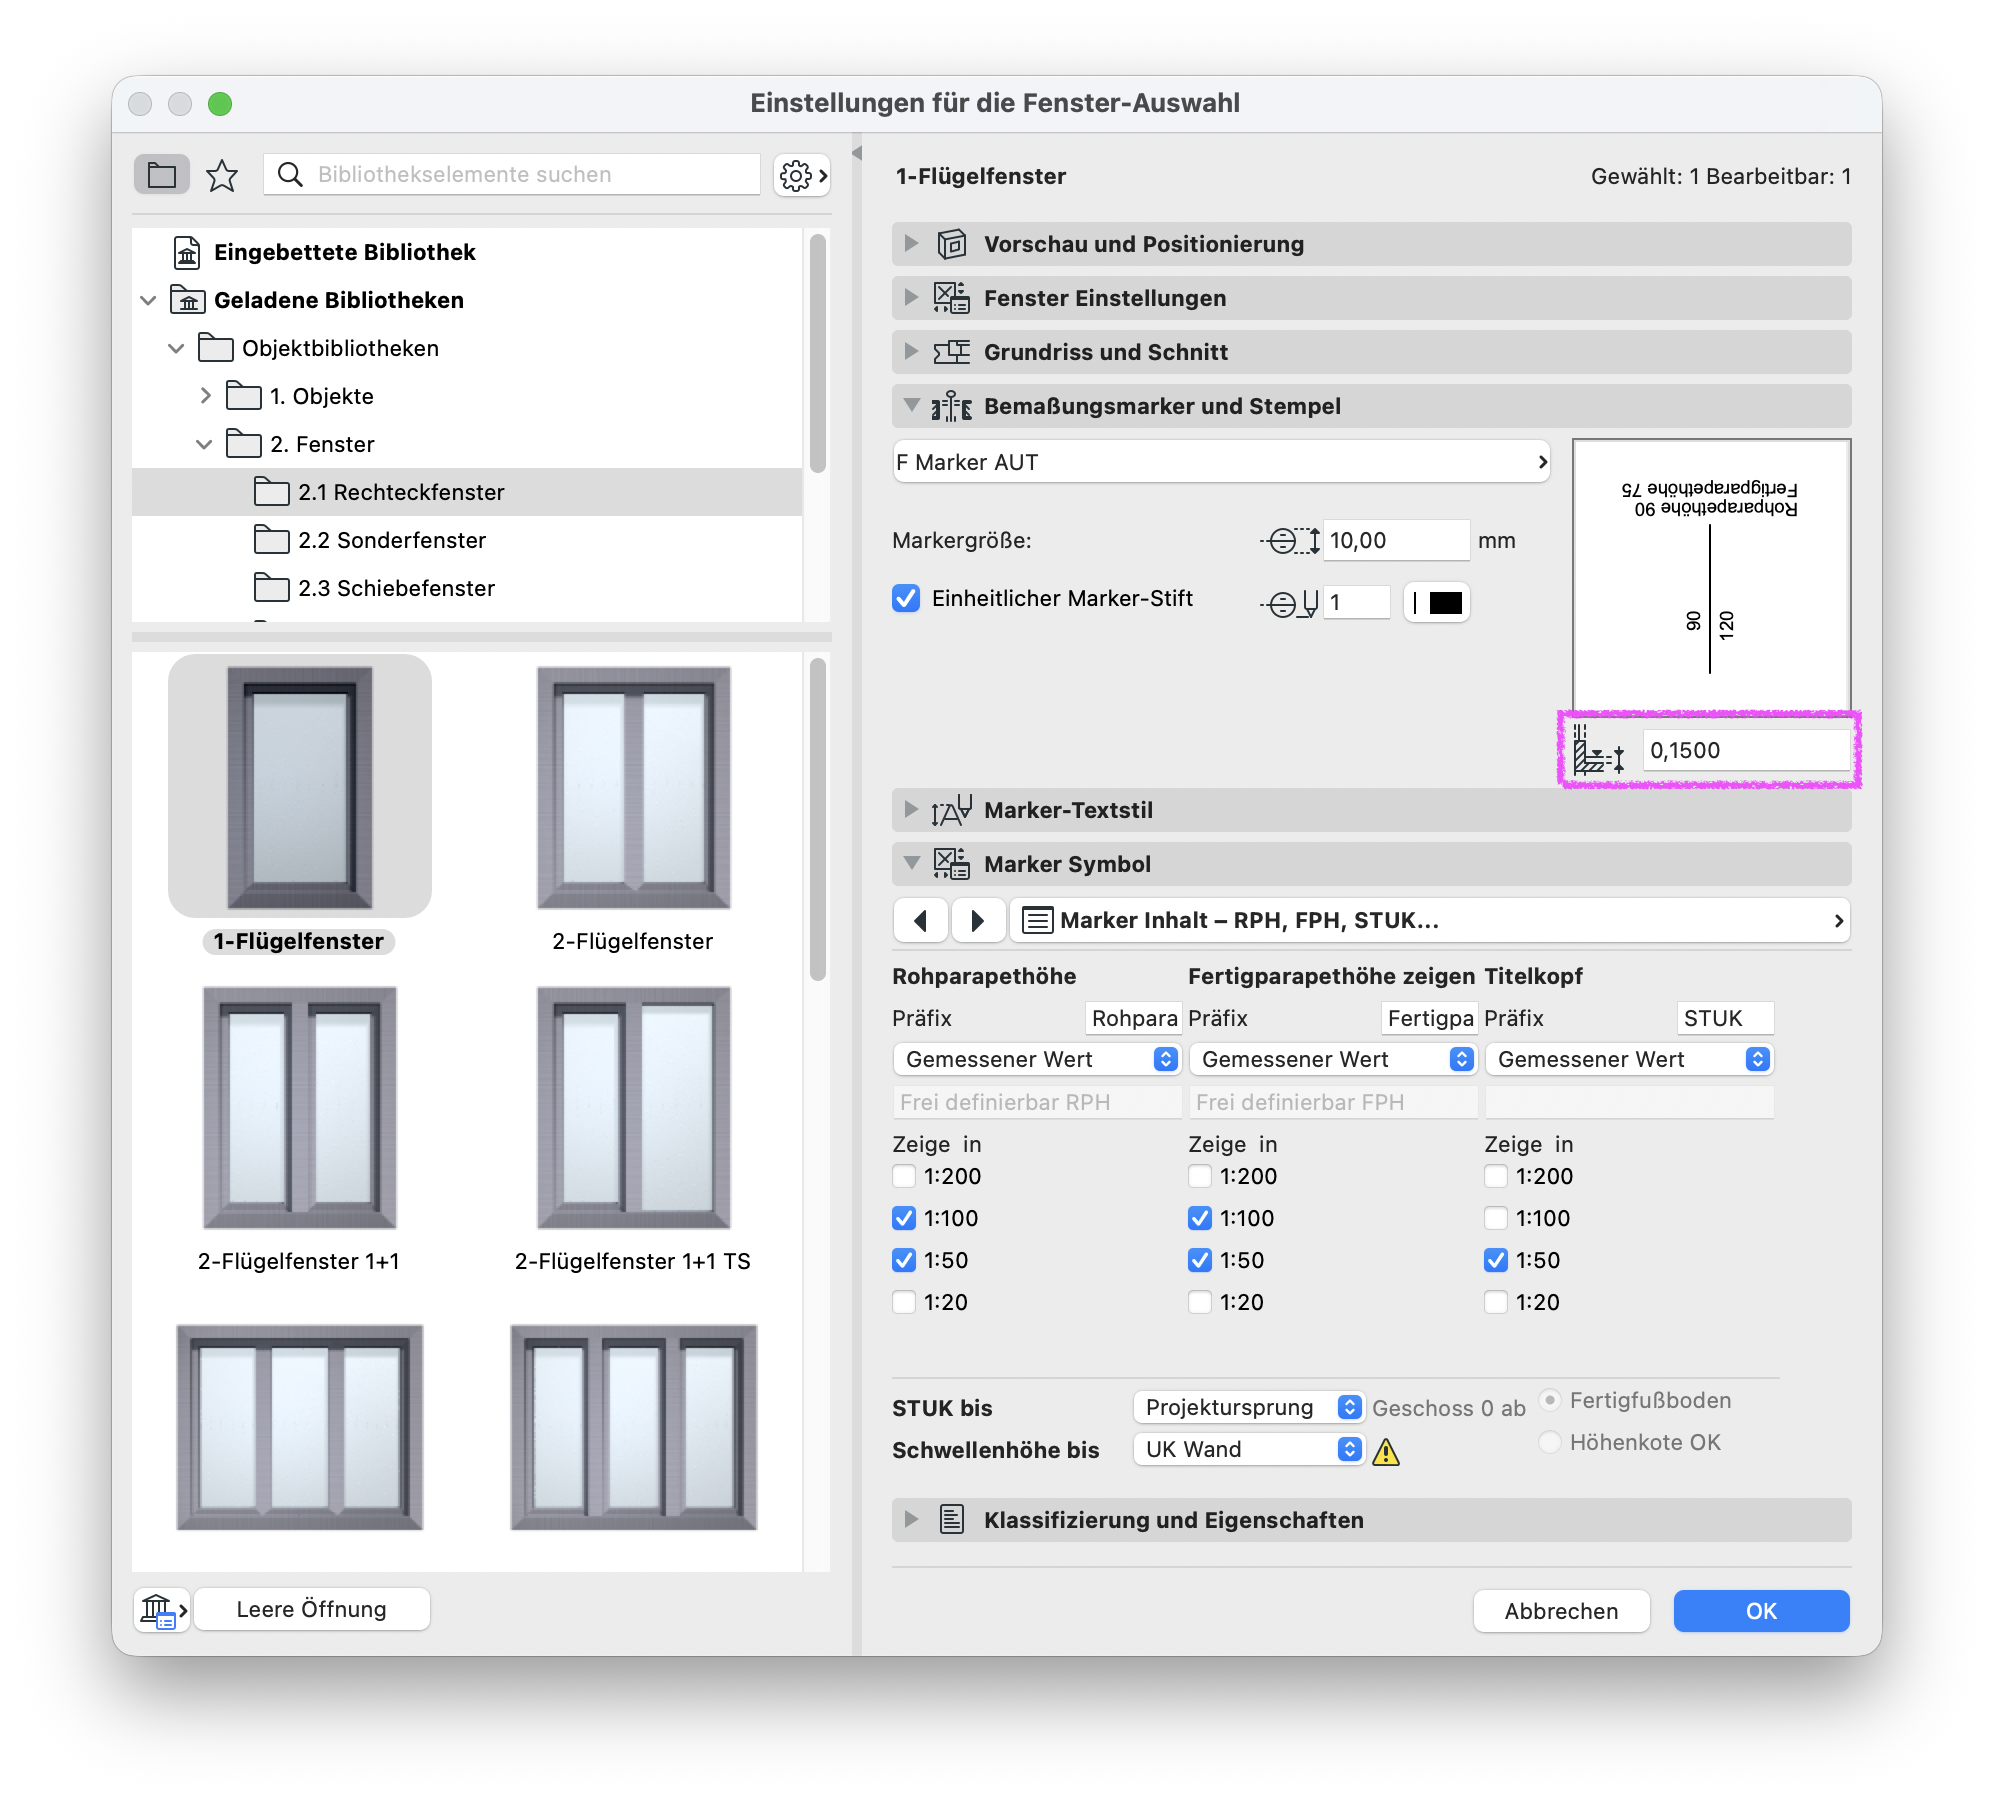Screen dimensions: 1994x1804
Task: Enable Rohparapethöhe 1:200 checkbox
Action: click(903, 1176)
